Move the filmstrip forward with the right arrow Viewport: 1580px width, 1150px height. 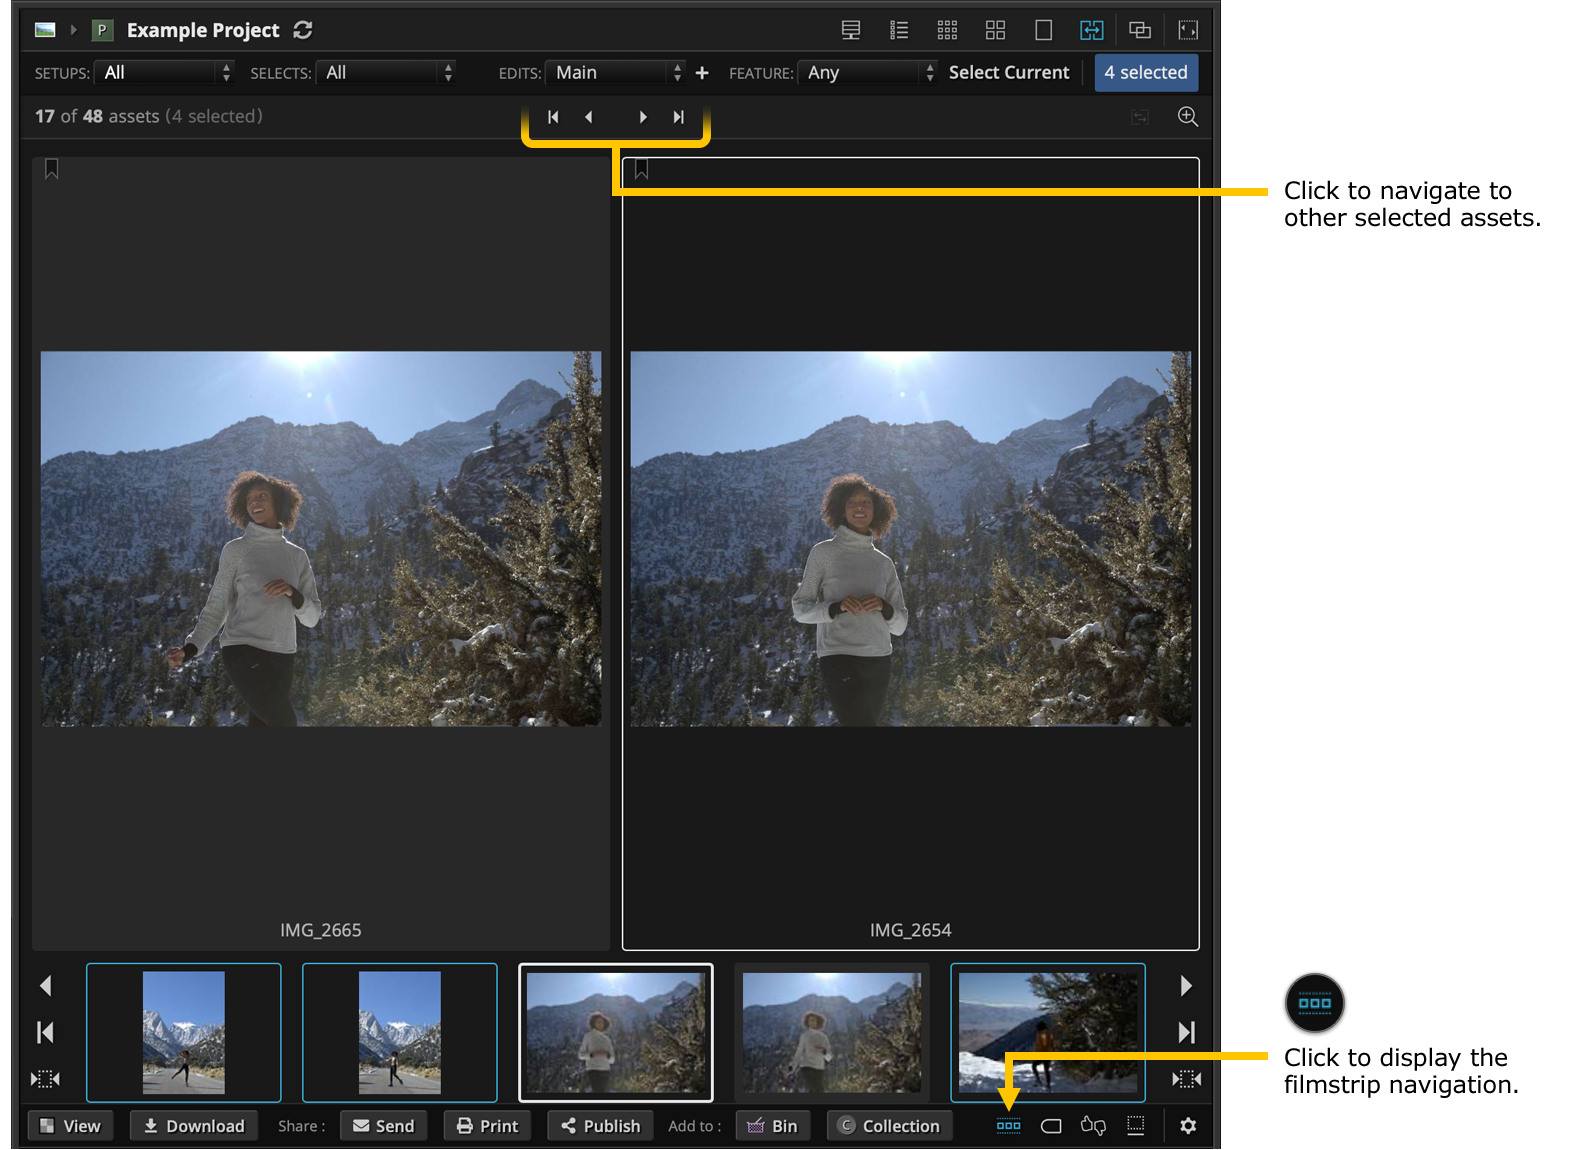[x=1186, y=986]
